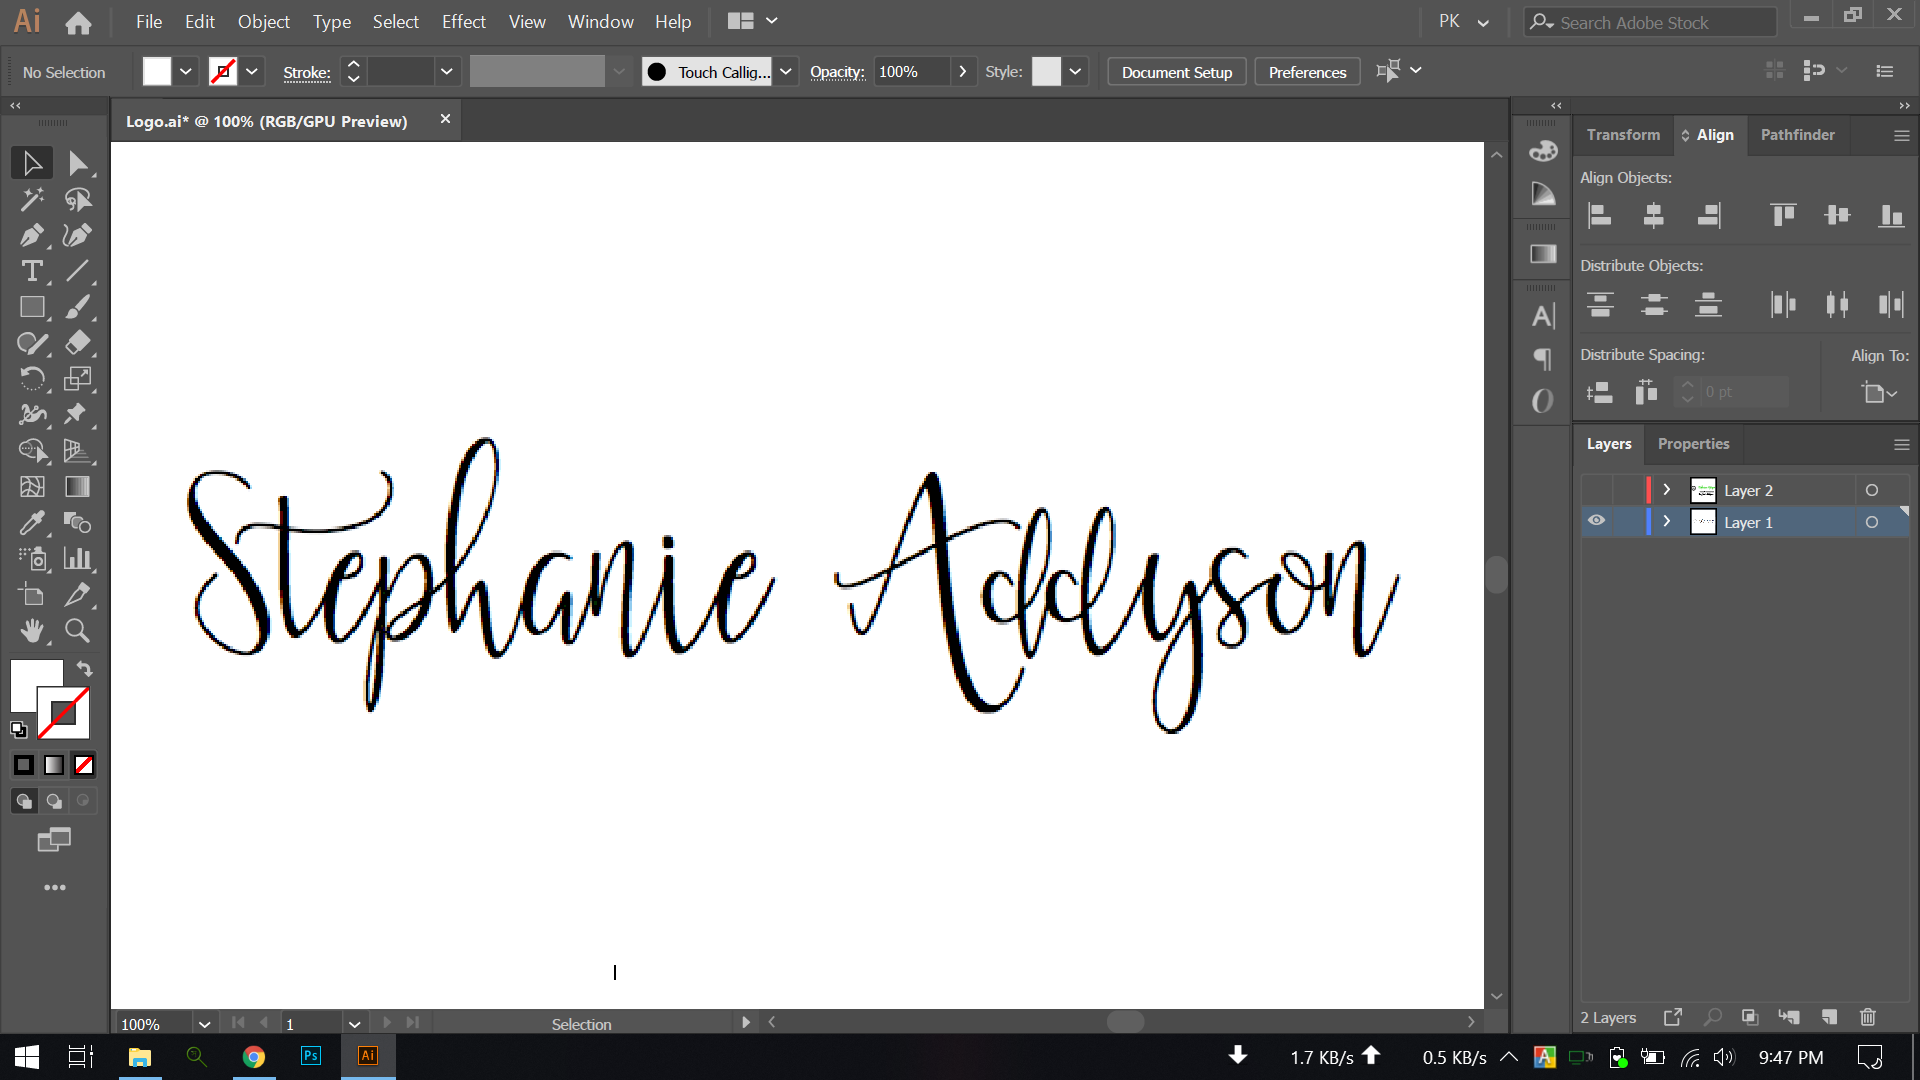Expand Layer 1 contents
The width and height of the screenshot is (1920, 1080).
pyautogui.click(x=1667, y=522)
